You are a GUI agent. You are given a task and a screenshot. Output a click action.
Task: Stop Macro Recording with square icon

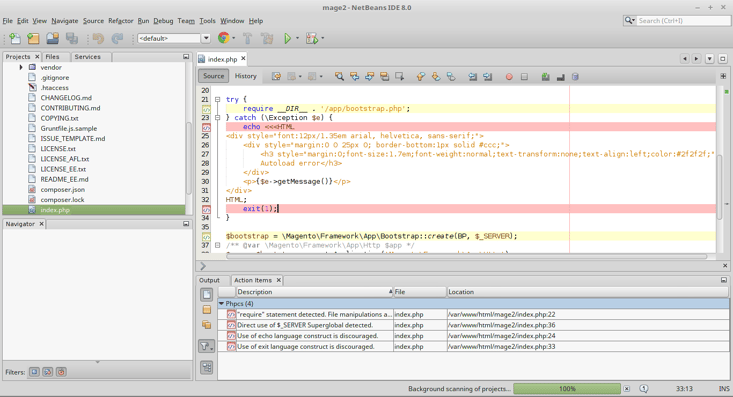pyautogui.click(x=524, y=77)
